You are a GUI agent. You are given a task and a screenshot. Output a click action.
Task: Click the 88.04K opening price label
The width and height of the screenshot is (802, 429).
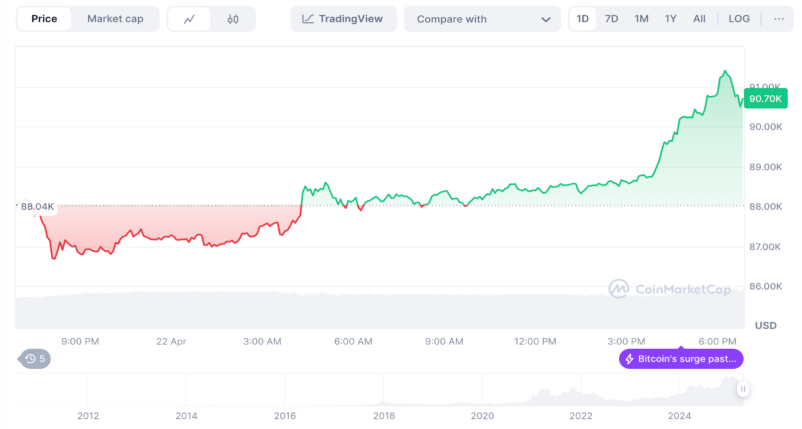tap(37, 206)
